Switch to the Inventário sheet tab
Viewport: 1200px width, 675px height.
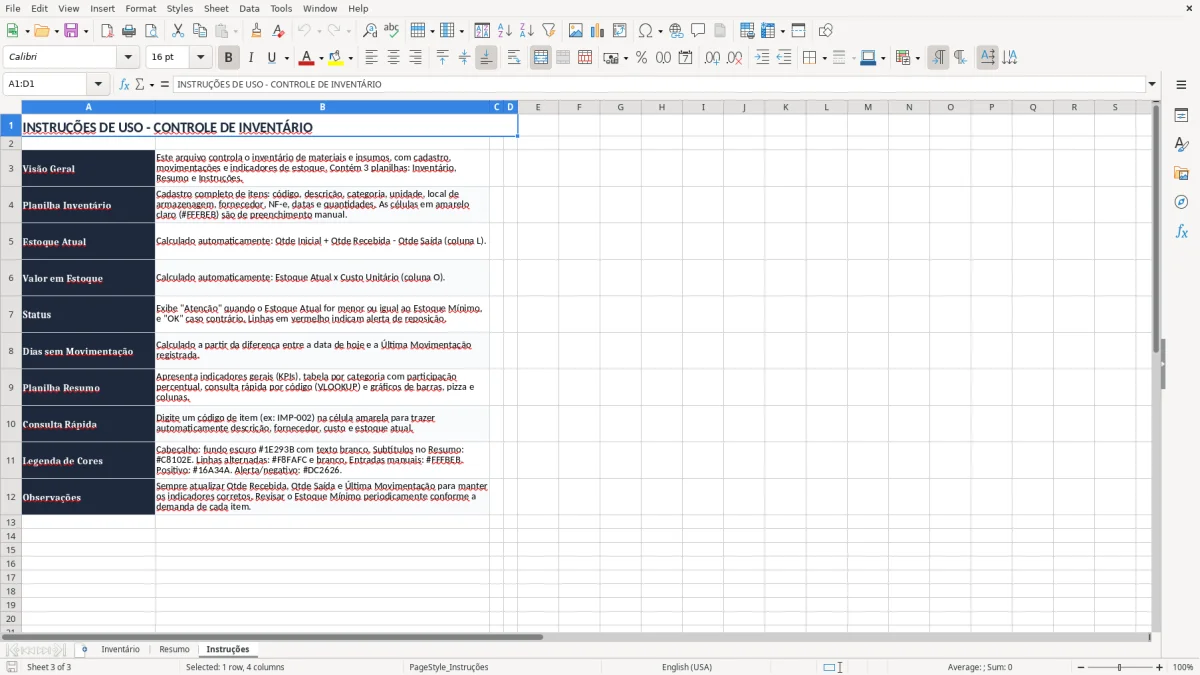pos(121,649)
